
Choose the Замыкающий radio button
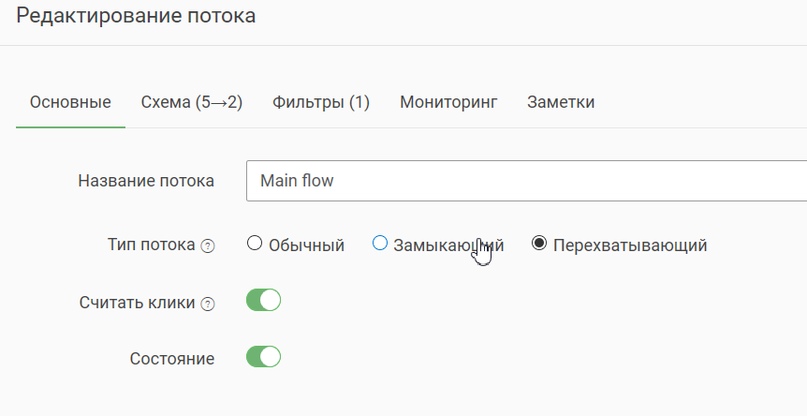[379, 243]
